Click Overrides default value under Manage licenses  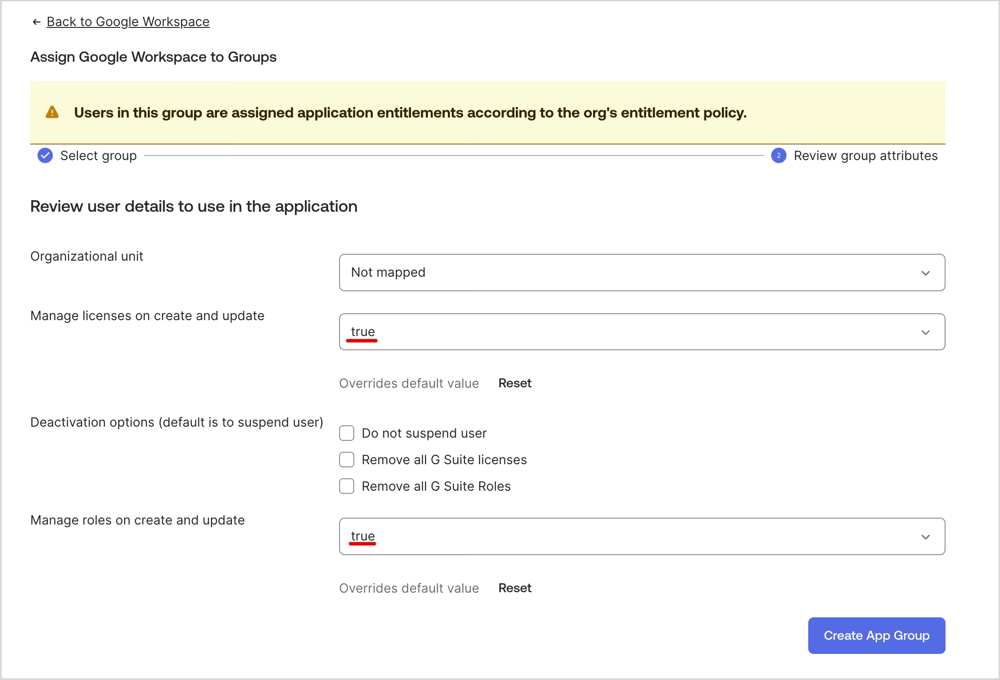click(409, 383)
